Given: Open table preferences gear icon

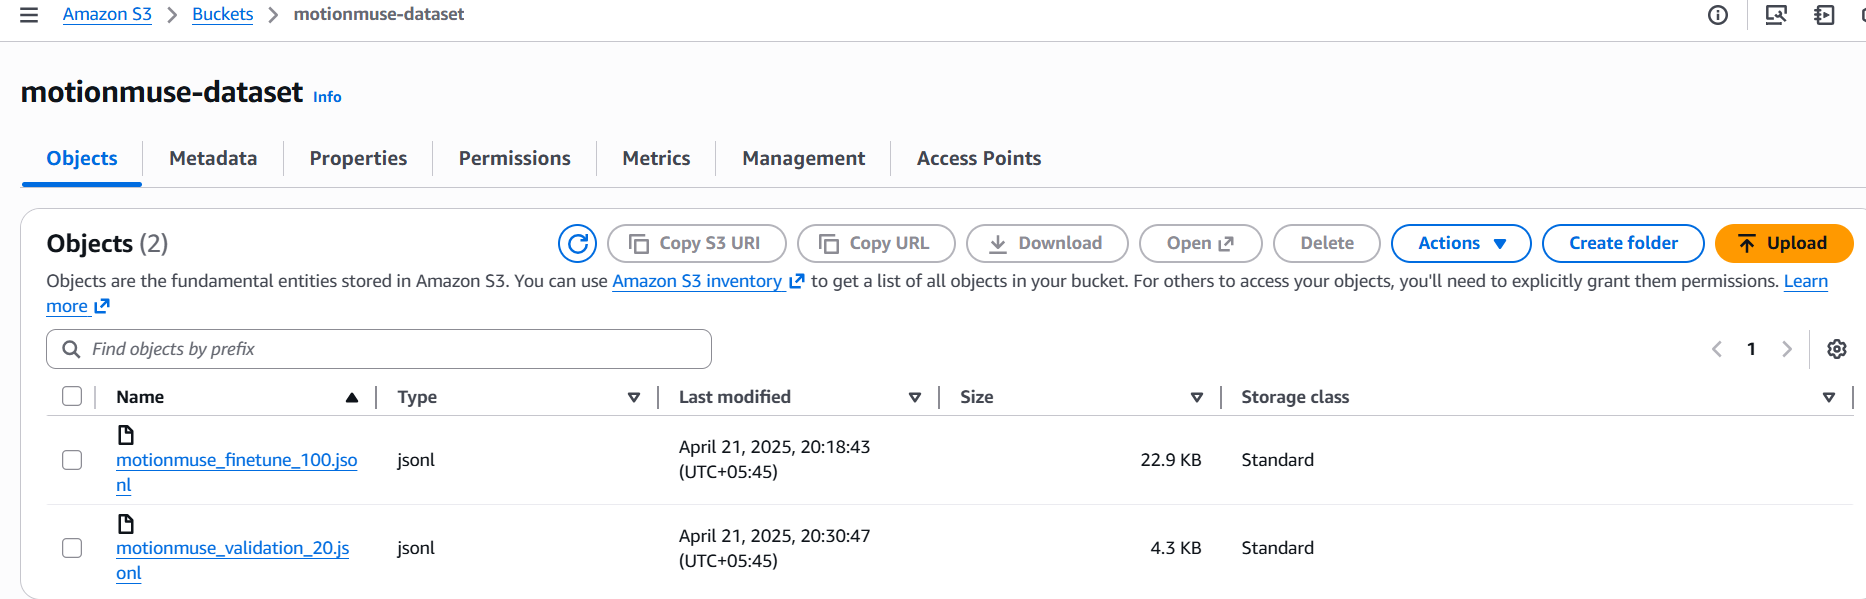Looking at the screenshot, I should (1836, 349).
